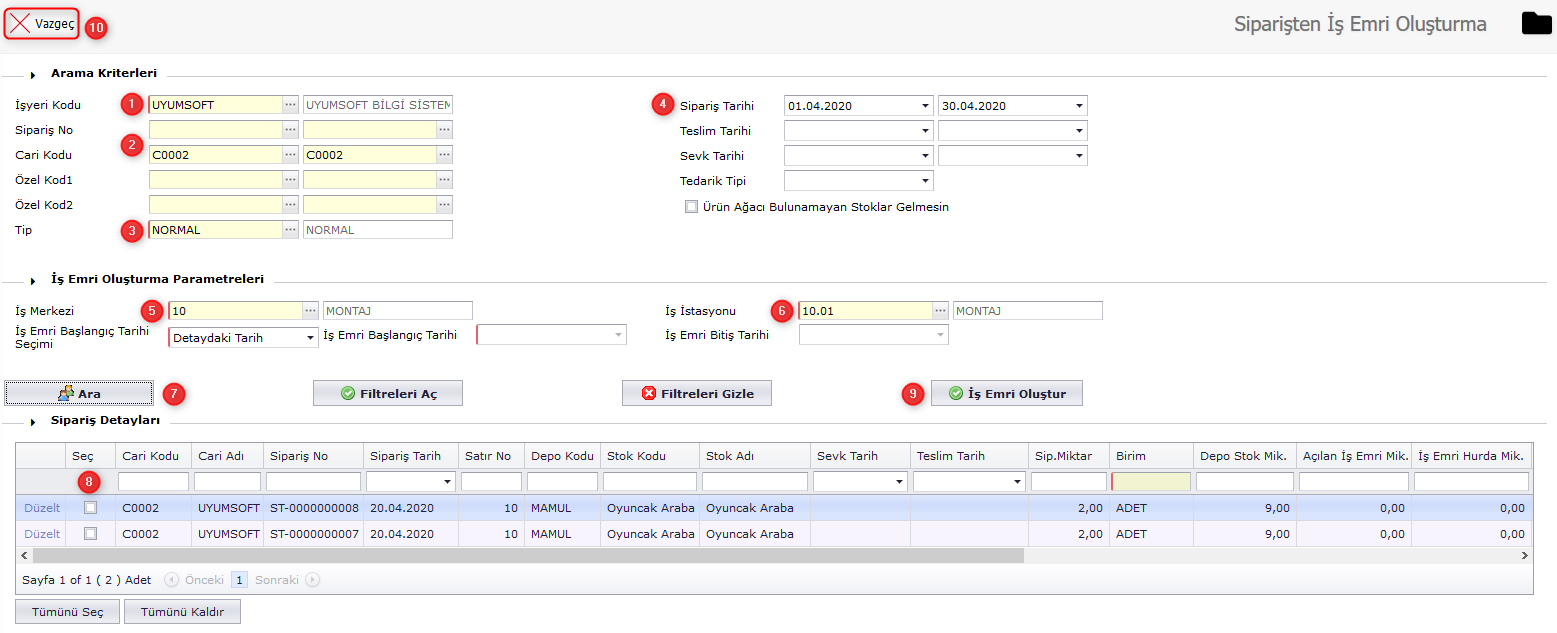
Task: Click Filtreleri Aç button
Action: [388, 393]
